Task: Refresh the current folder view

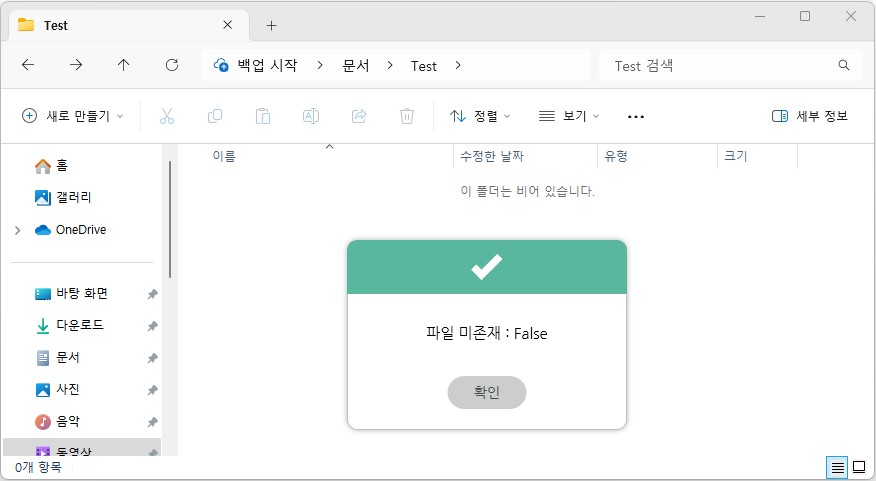Action: (172, 65)
